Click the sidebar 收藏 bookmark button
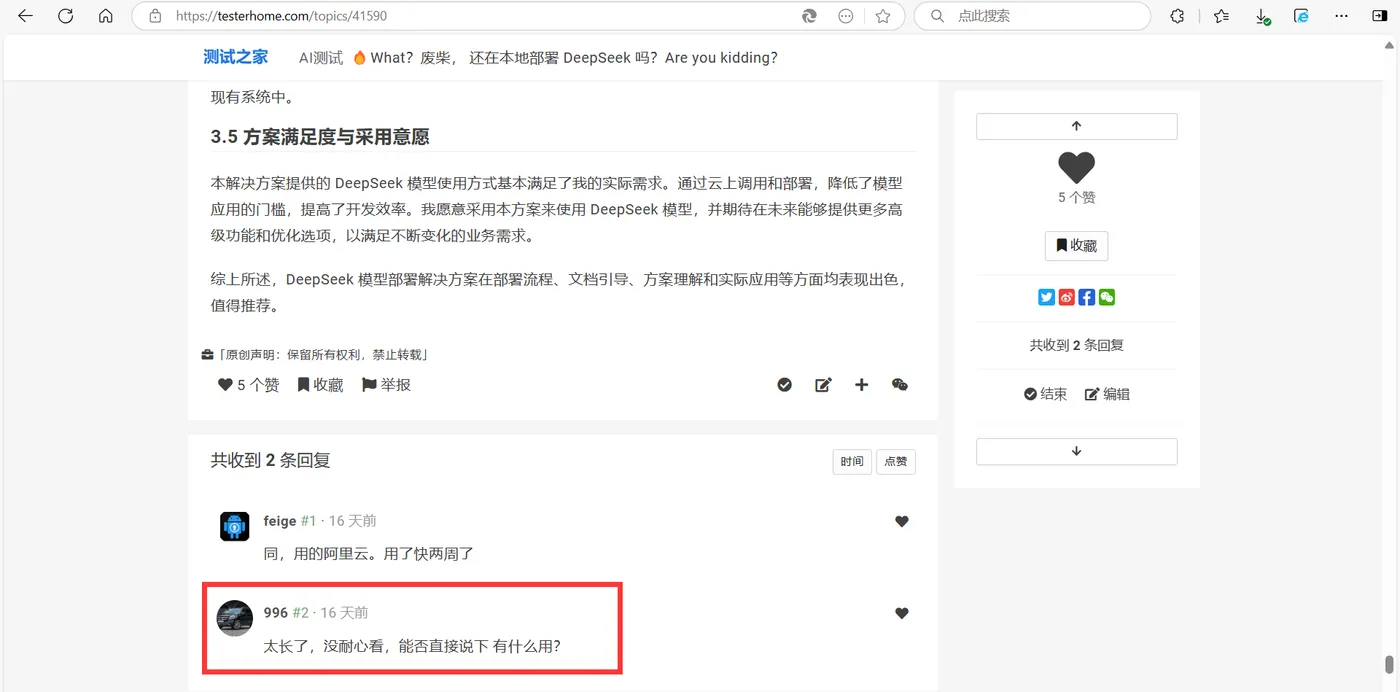The width and height of the screenshot is (1400, 692). (1076, 246)
